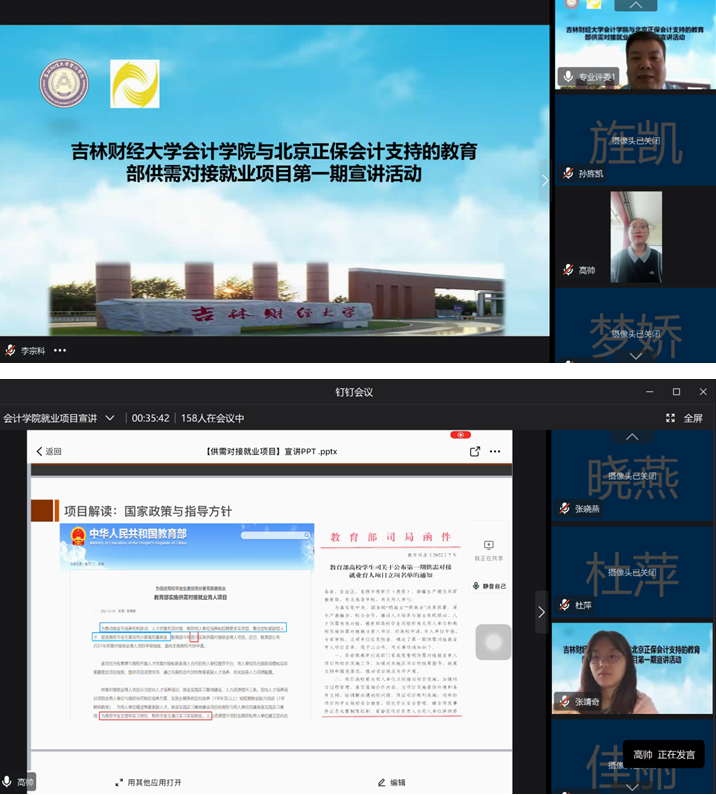Click the microphone icon beside 高帅 at the bottom left

click(x=8, y=782)
